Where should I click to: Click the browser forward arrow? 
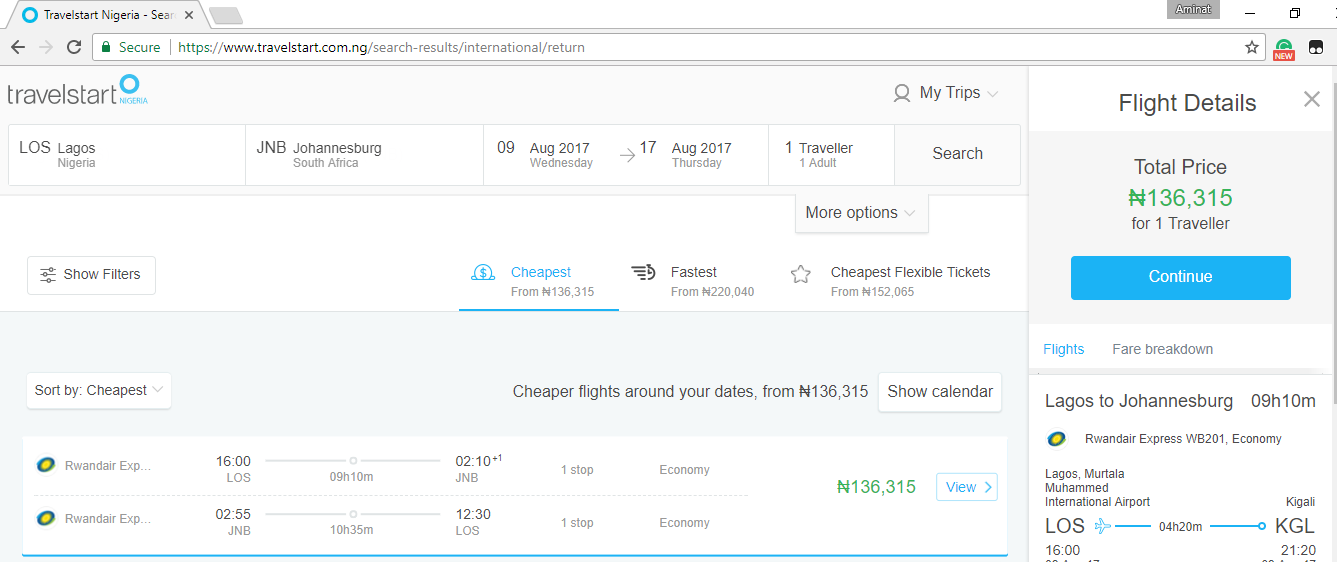point(46,47)
